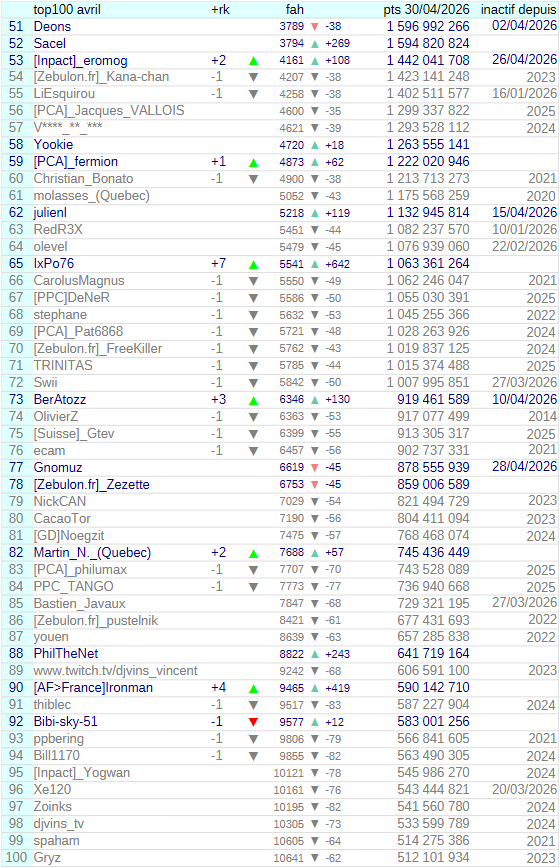Image resolution: width=560 pixels, height=868 pixels.
Task: Click green rank-up arrow for lxPo76
Action: point(253,265)
